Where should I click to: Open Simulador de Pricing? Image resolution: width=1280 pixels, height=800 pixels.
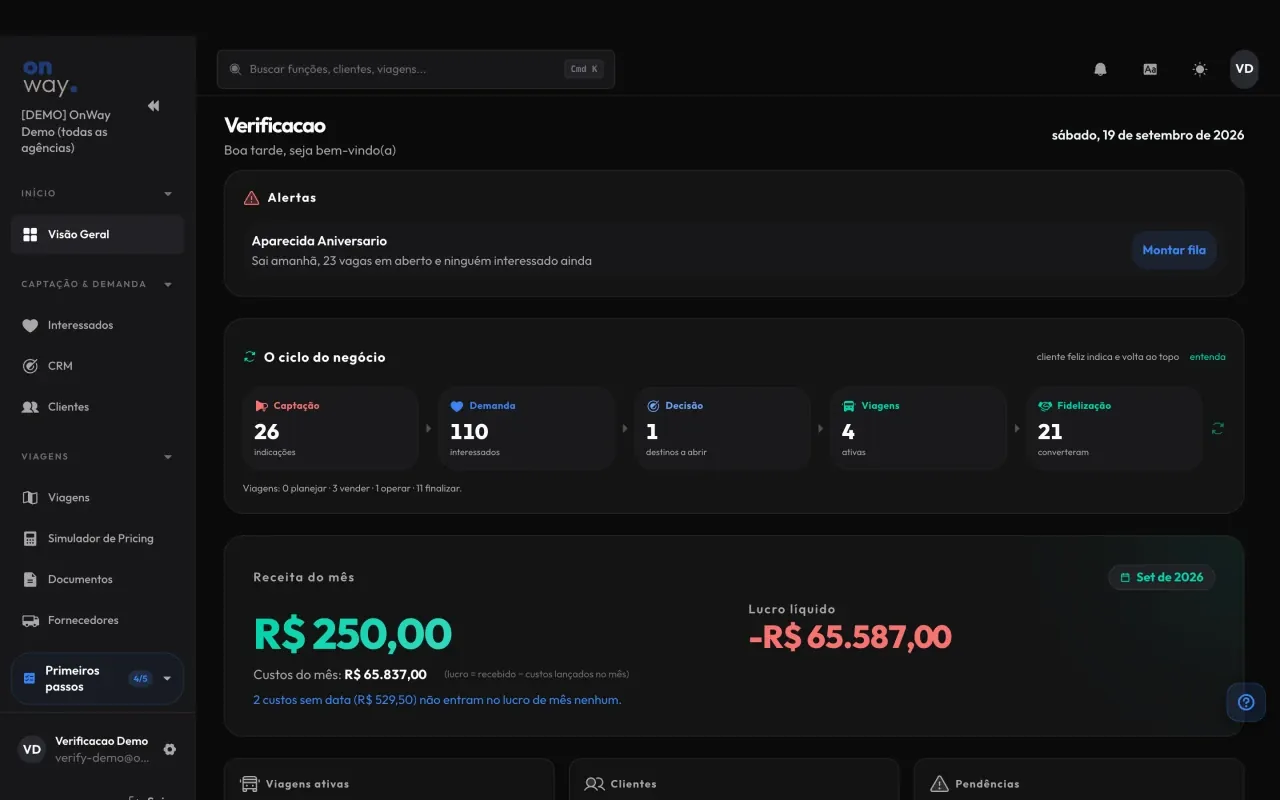(x=97, y=538)
